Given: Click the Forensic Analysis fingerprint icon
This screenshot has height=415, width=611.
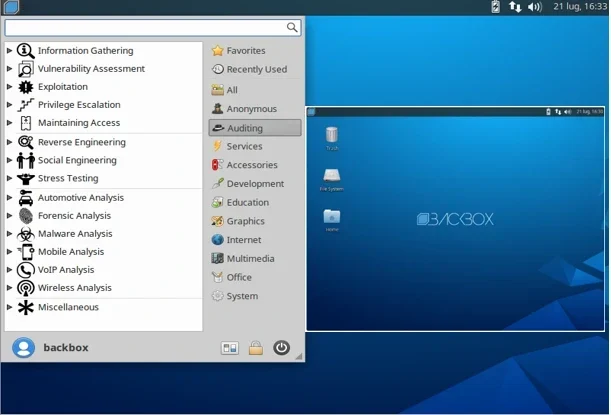Looking at the screenshot, I should click(x=26, y=216).
